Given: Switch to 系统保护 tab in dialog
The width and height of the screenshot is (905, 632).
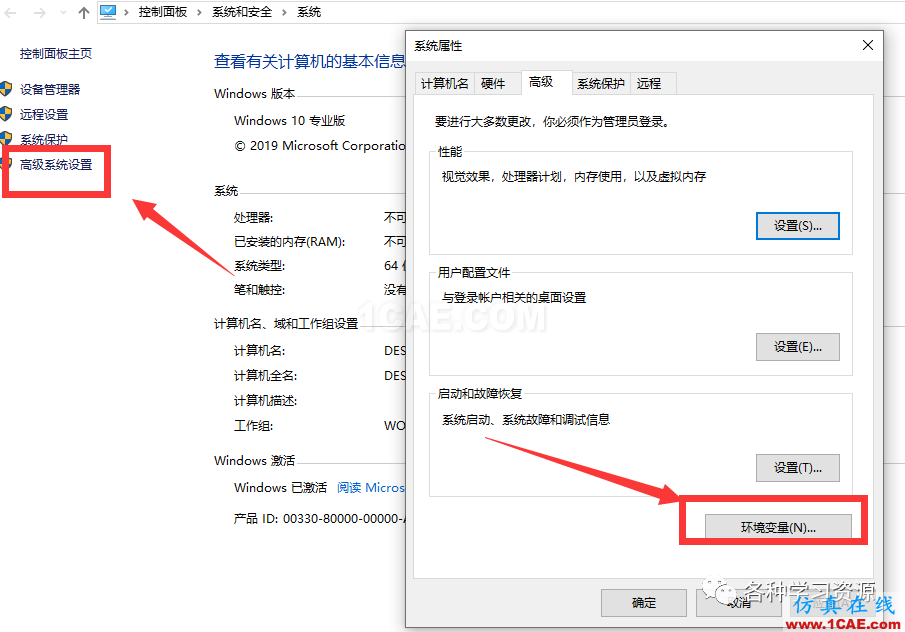Looking at the screenshot, I should tap(601, 84).
